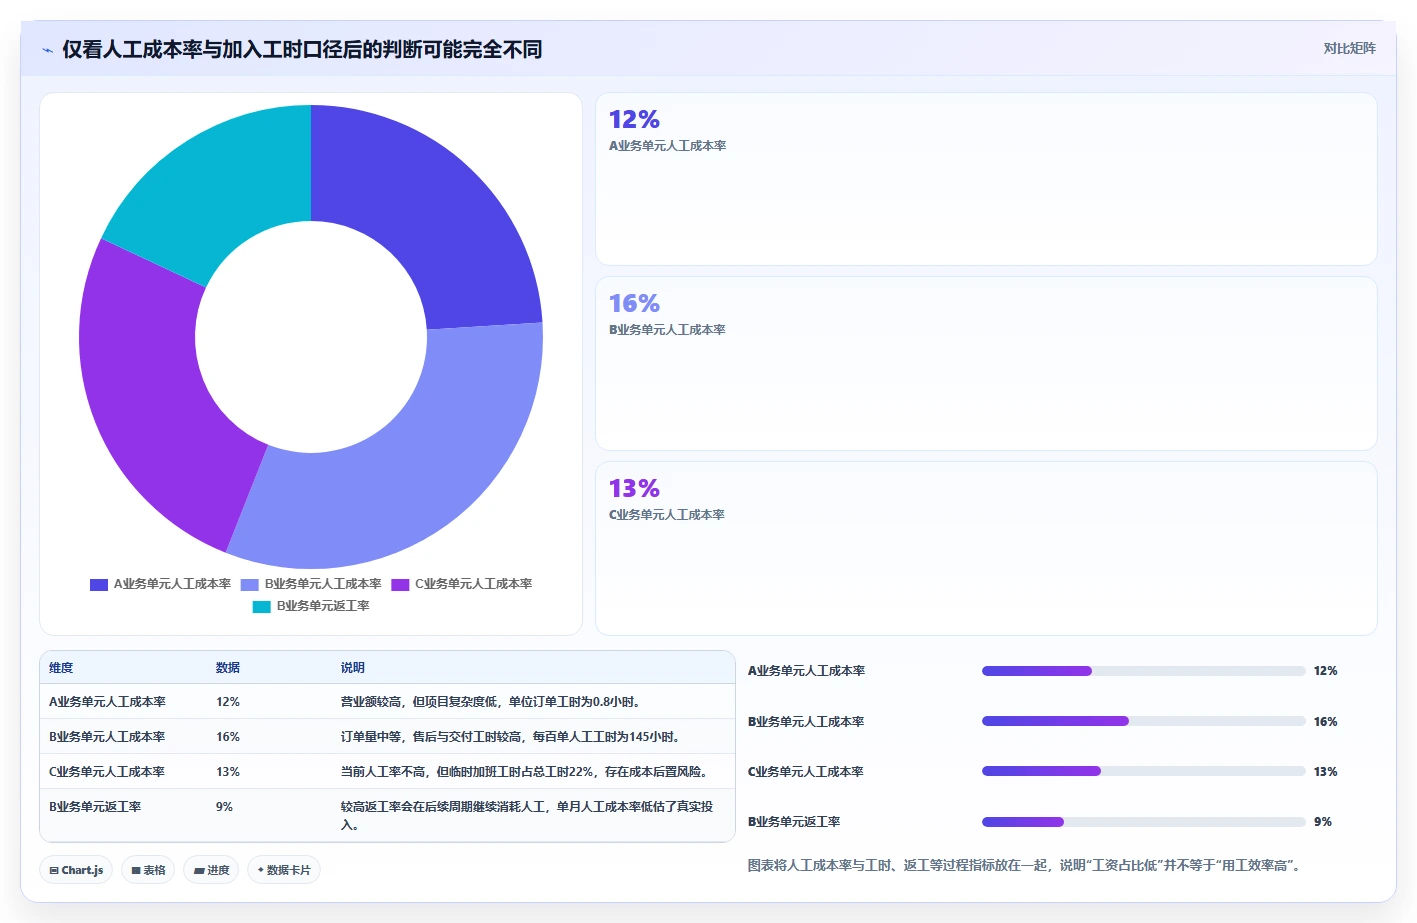The height and width of the screenshot is (923, 1417).
Task: Toggle A业务单元人工成本率 legend swatch in the chart
Action: 99,584
